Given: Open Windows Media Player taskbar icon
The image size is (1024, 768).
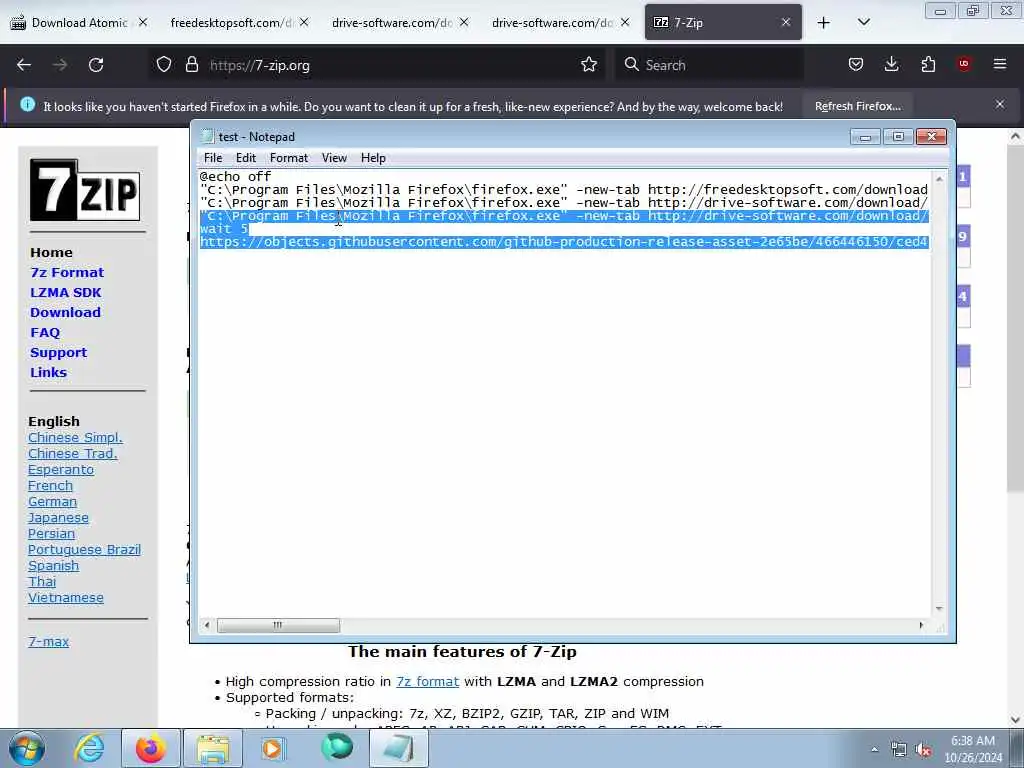Looking at the screenshot, I should point(272,748).
